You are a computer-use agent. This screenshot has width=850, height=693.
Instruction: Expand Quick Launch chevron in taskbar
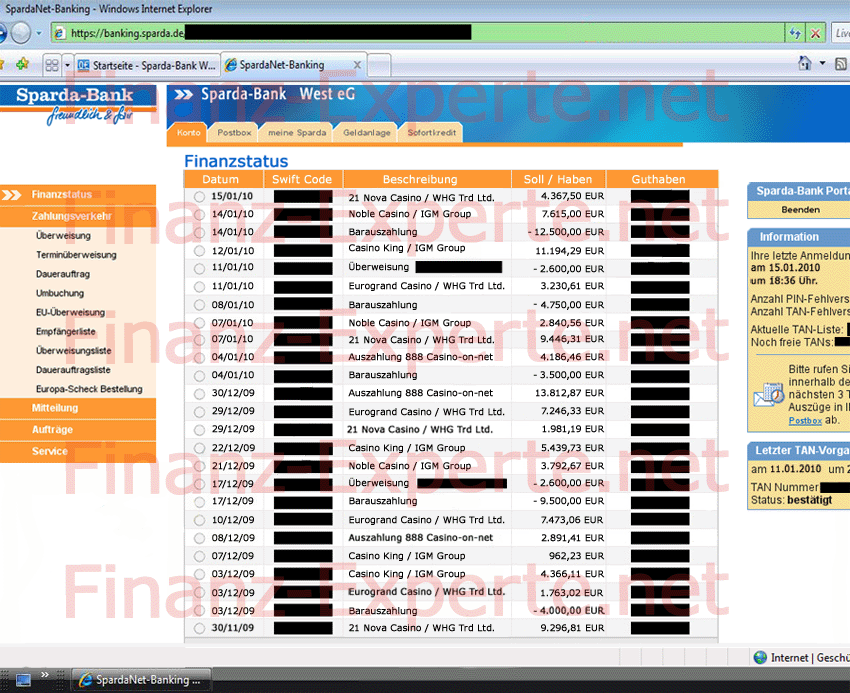pos(45,675)
